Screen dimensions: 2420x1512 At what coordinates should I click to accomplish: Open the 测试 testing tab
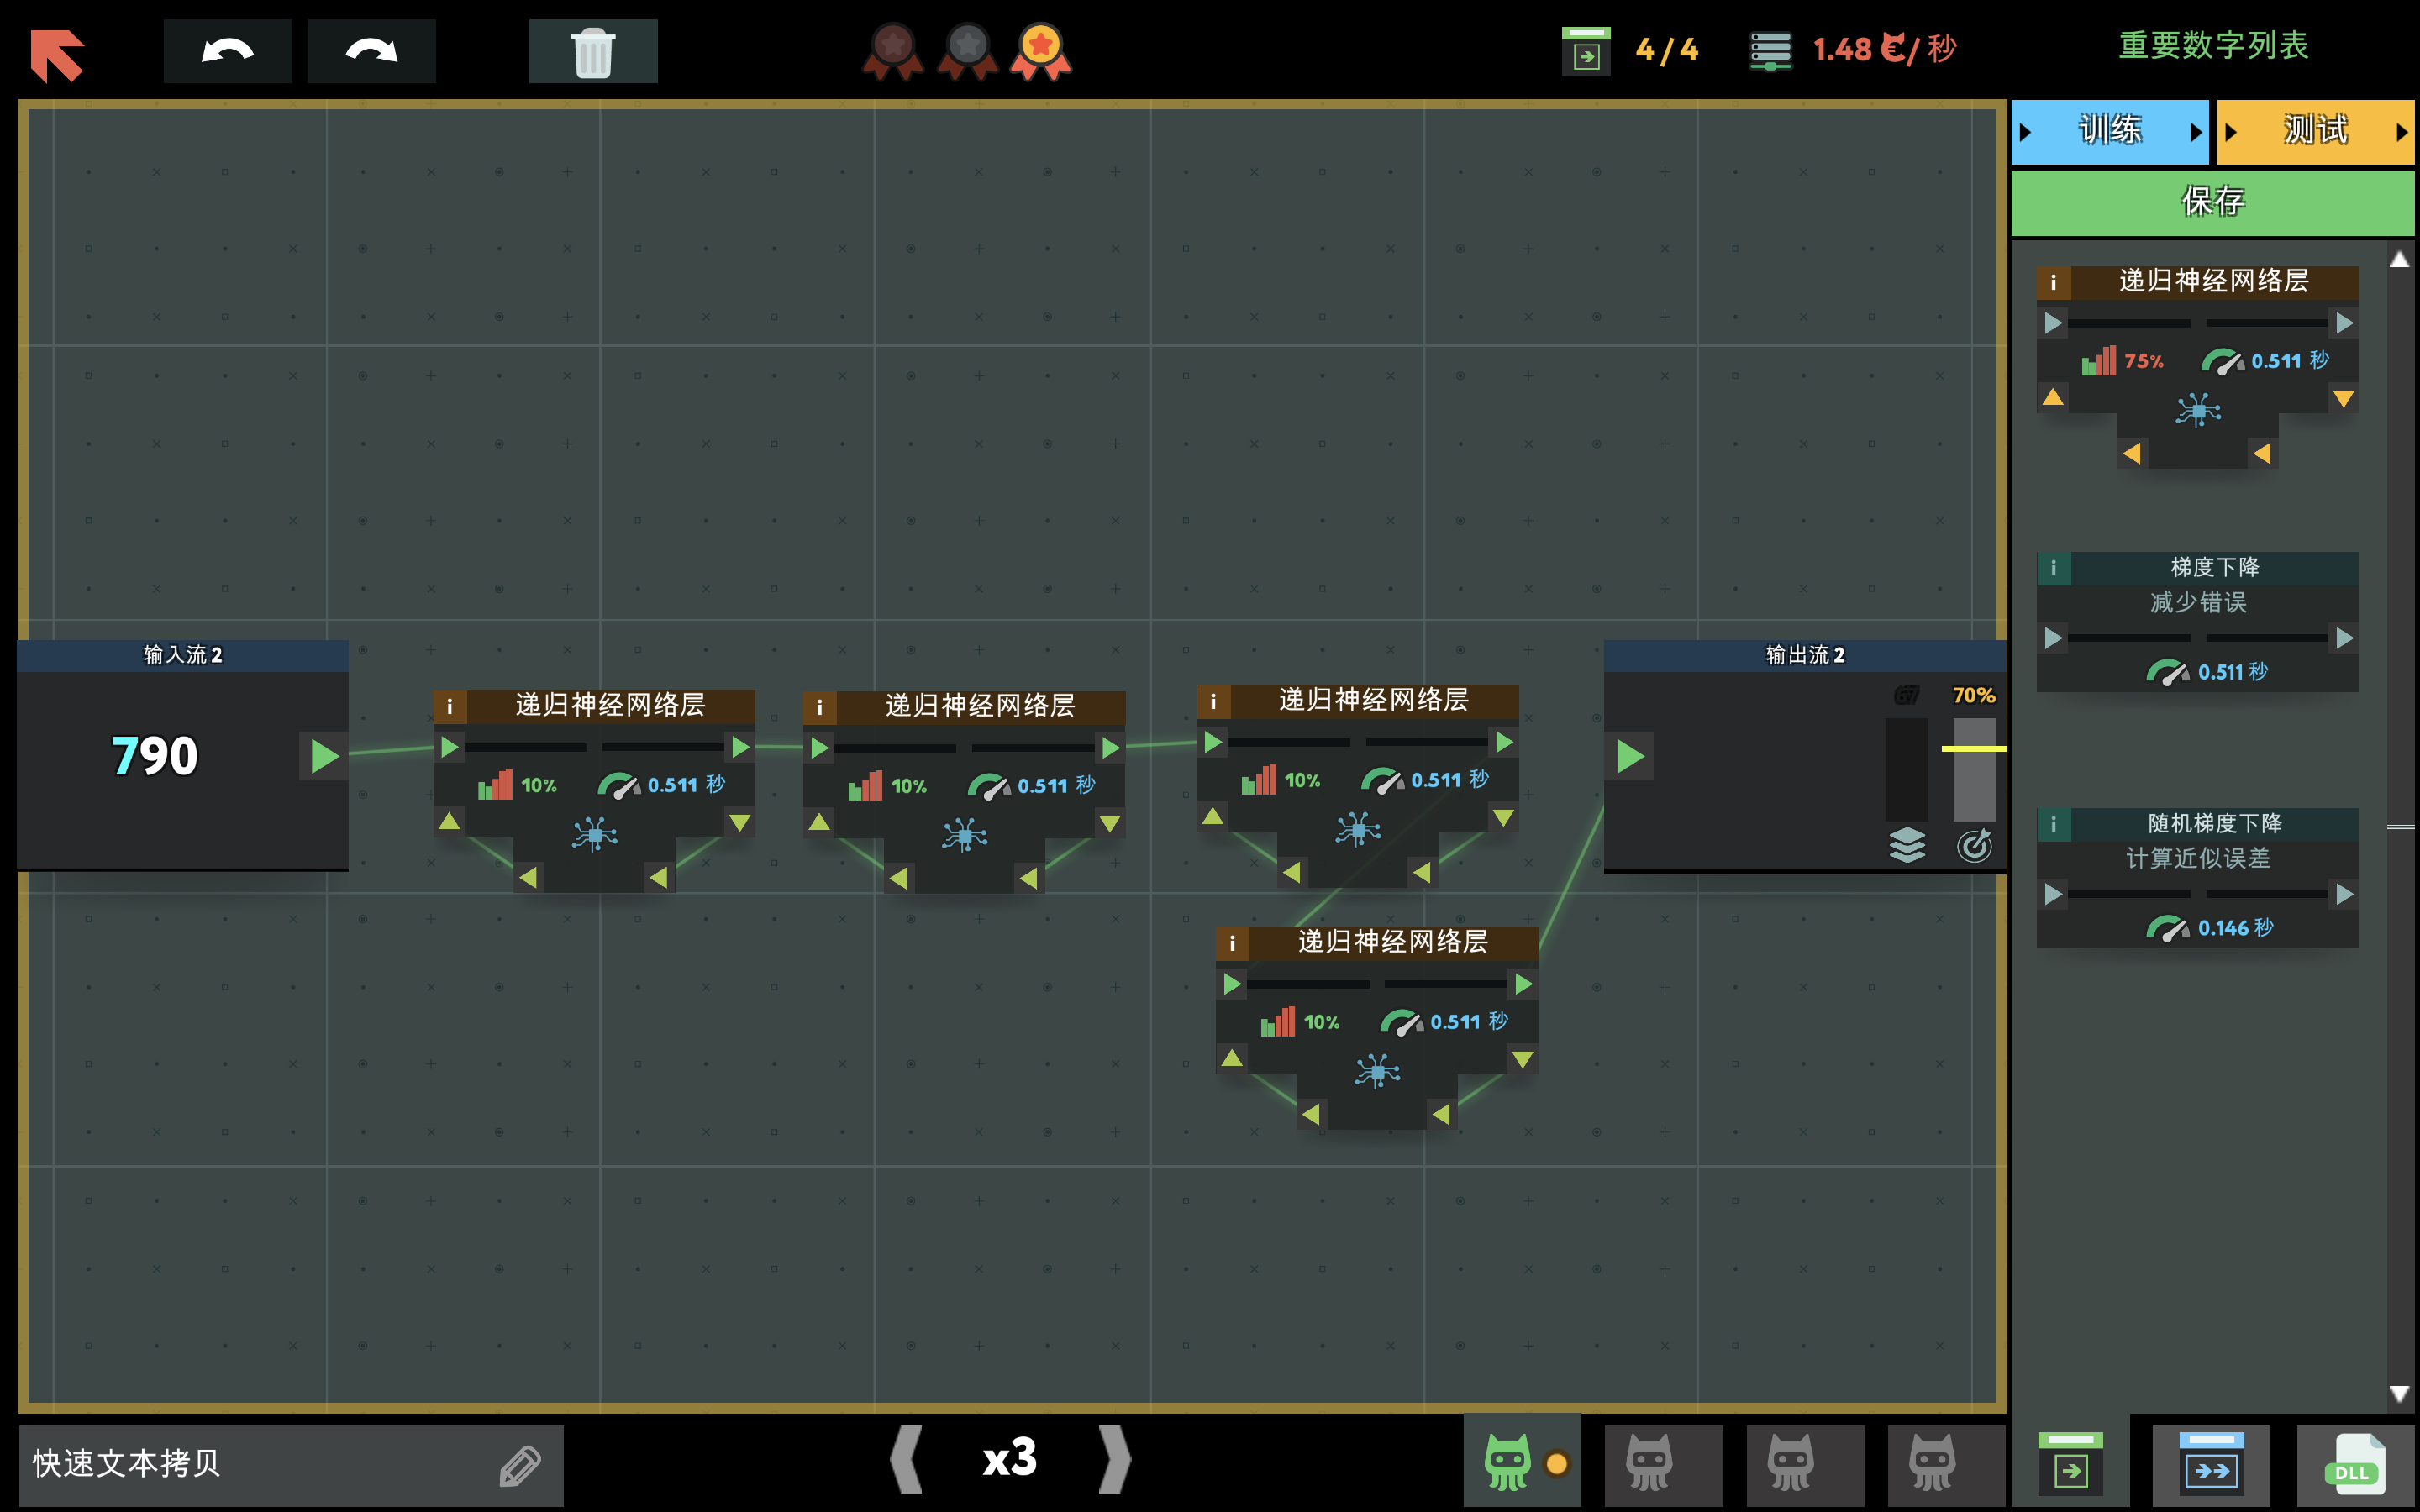pos(2315,131)
